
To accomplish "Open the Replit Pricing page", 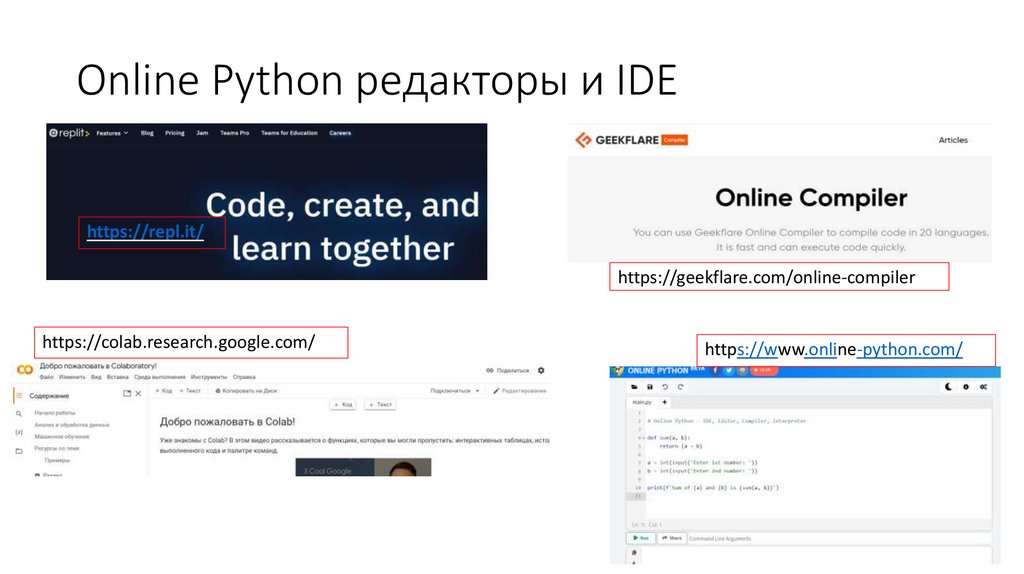I will (174, 133).
